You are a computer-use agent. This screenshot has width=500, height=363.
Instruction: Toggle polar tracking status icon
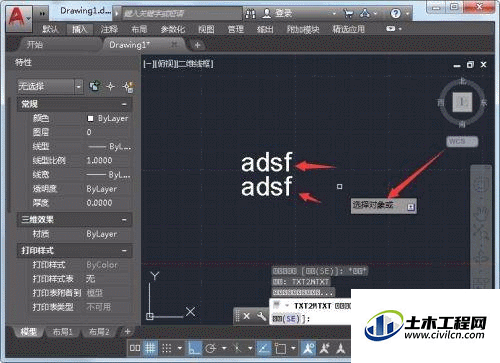click(210, 349)
